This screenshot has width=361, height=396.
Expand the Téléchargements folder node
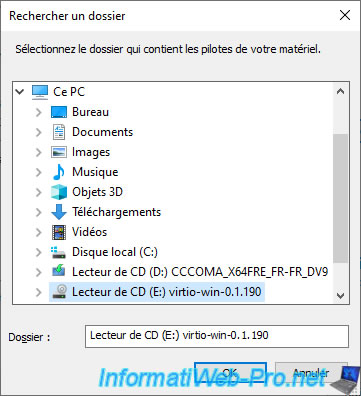tap(39, 212)
